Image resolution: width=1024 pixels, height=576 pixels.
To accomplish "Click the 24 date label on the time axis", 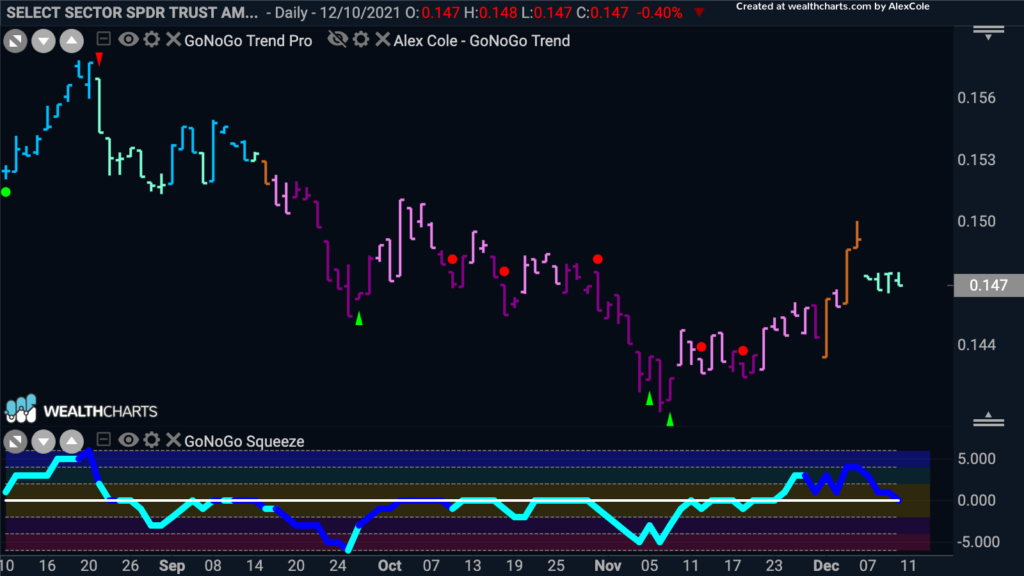I will point(338,566).
